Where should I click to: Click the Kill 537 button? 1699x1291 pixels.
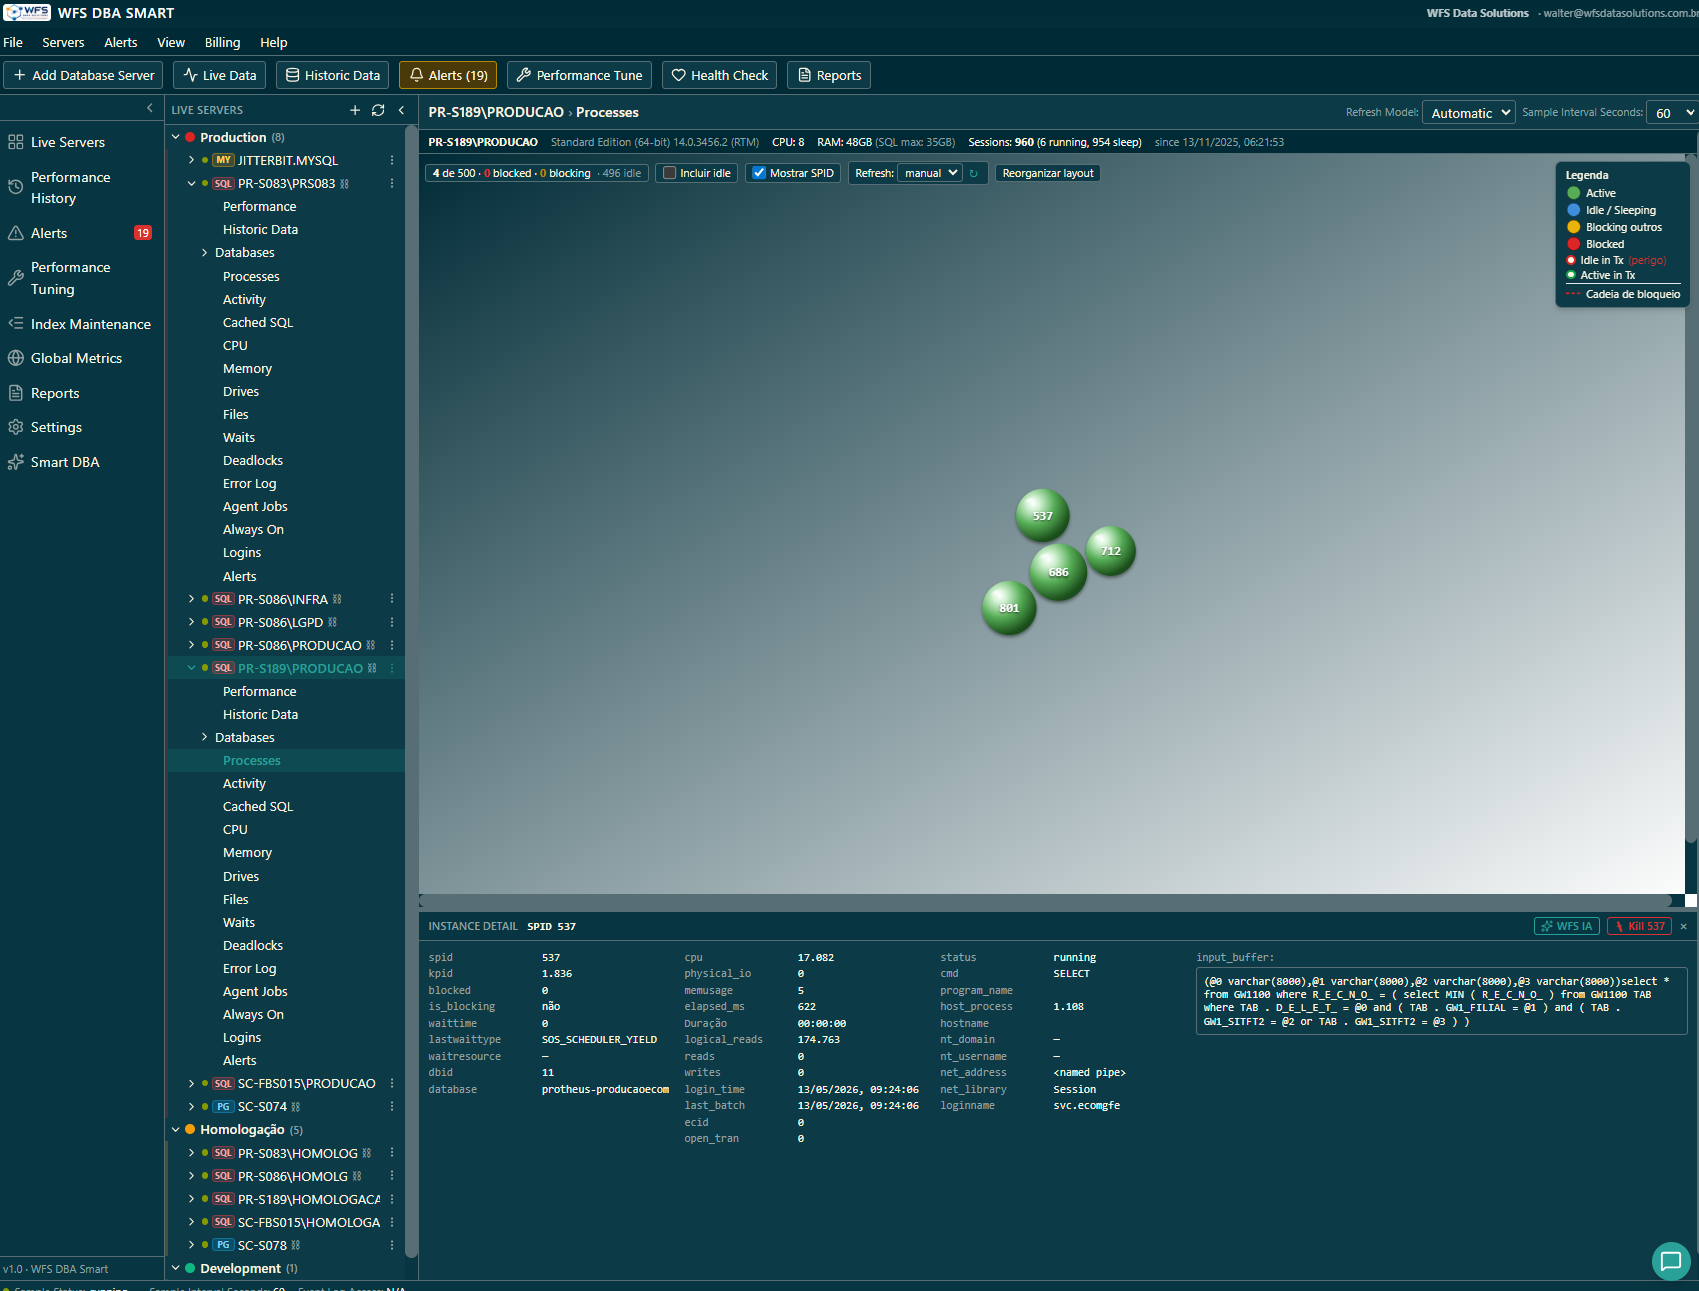[1640, 926]
